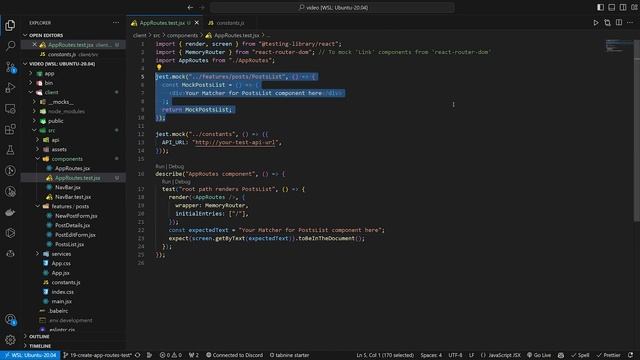Go forward with the navigation arrow
Screen dimensions: 640x360
[x=202, y=7]
